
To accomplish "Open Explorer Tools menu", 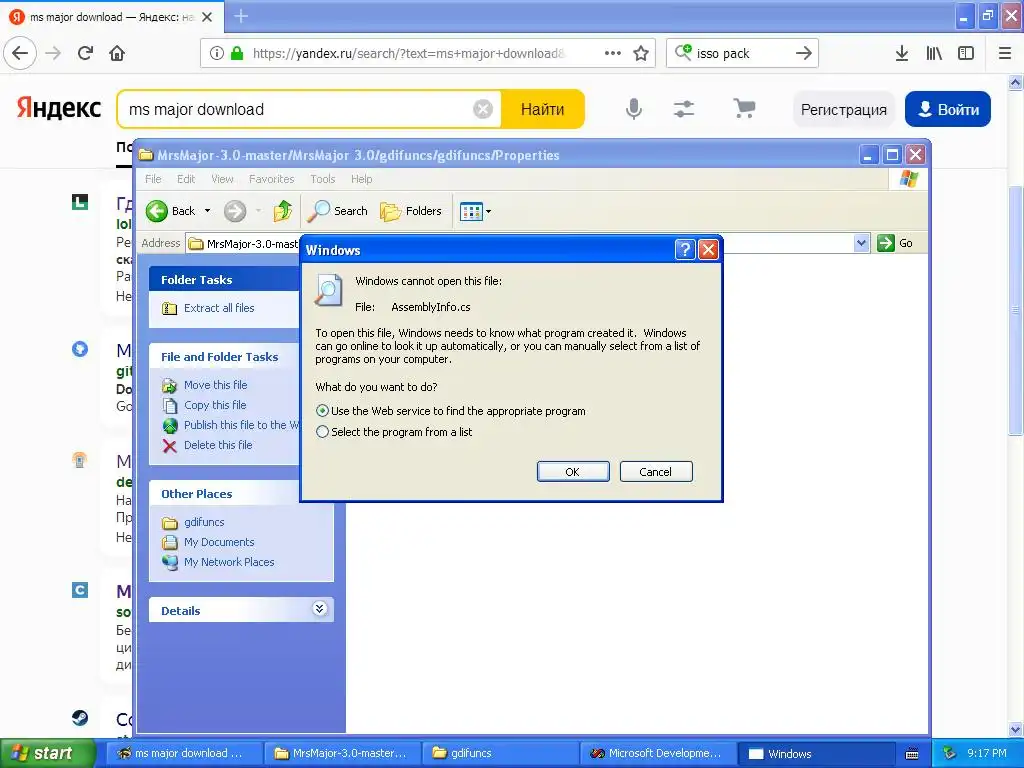I will point(323,179).
